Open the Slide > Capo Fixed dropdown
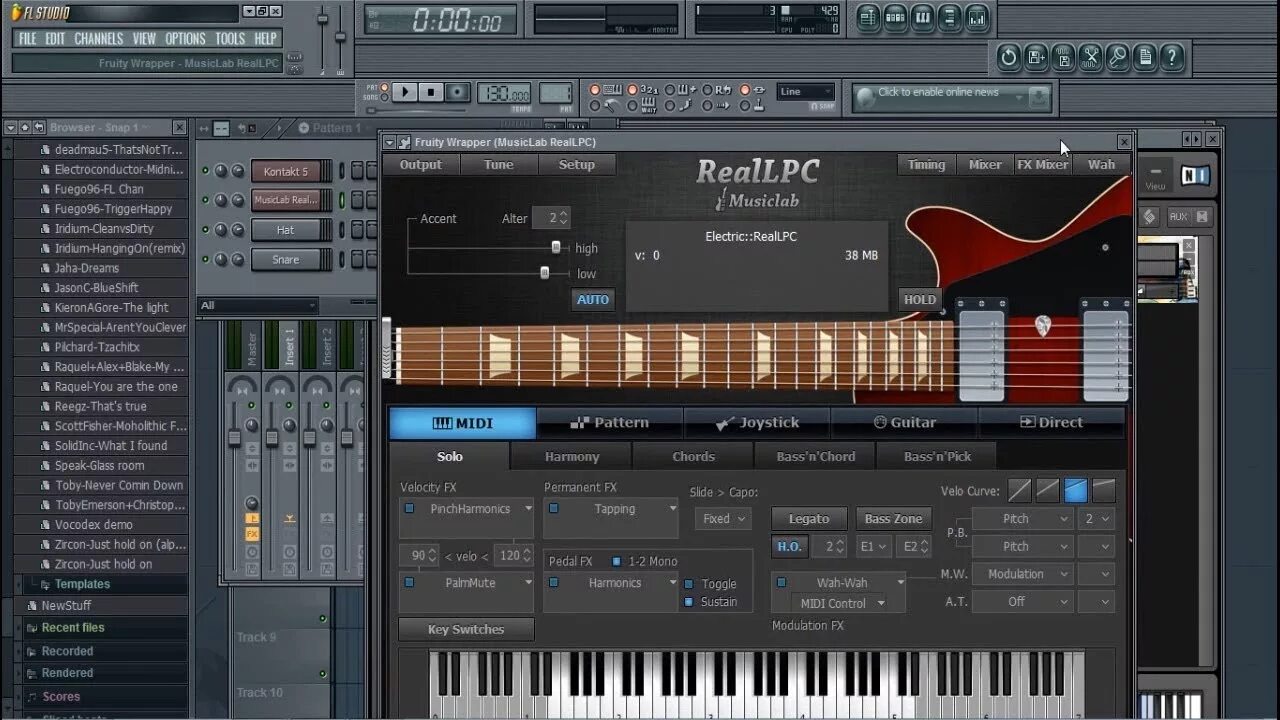This screenshot has height=720, width=1280. tap(723, 519)
